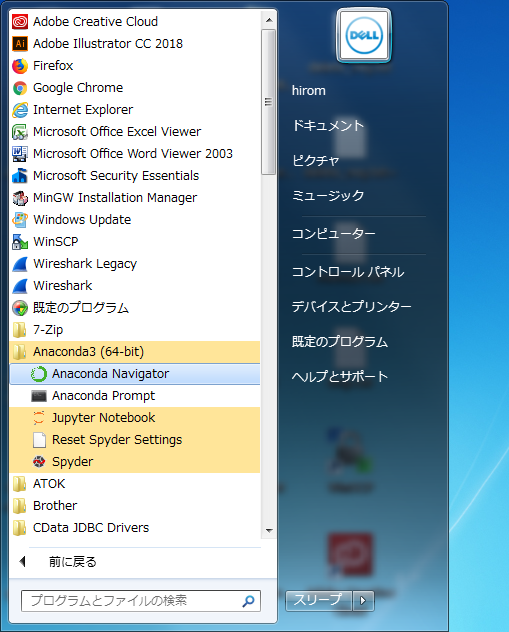Expand the ATOK folder
The image size is (509, 632).
[x=134, y=484]
